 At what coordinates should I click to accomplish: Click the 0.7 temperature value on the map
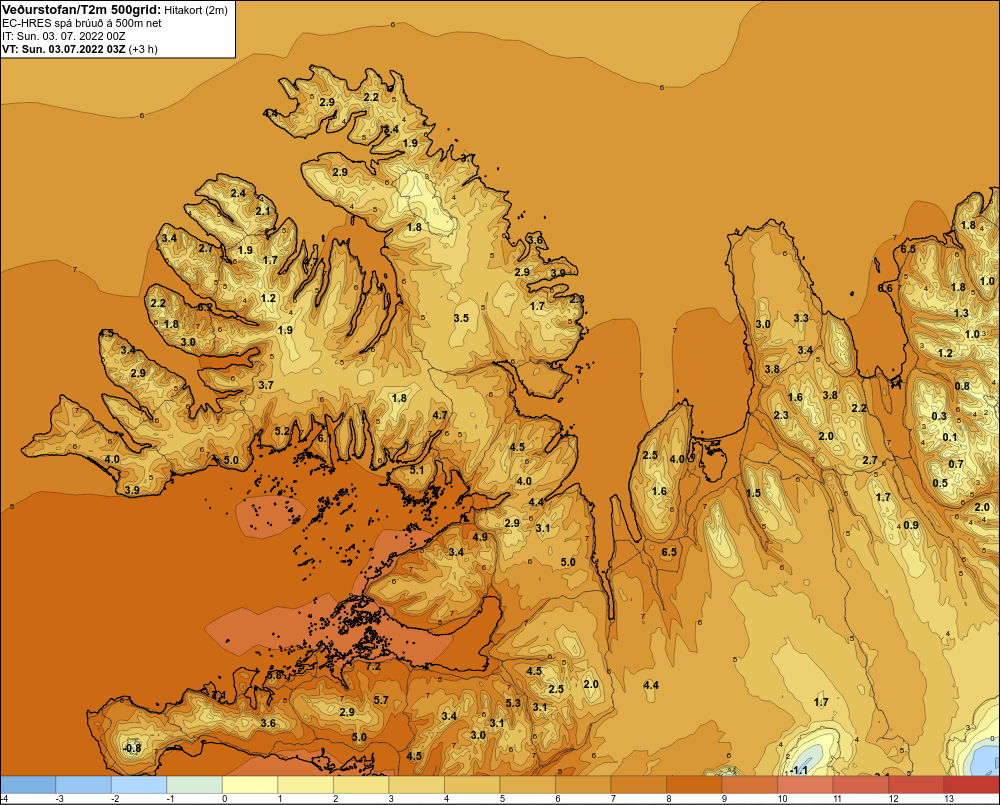(955, 464)
